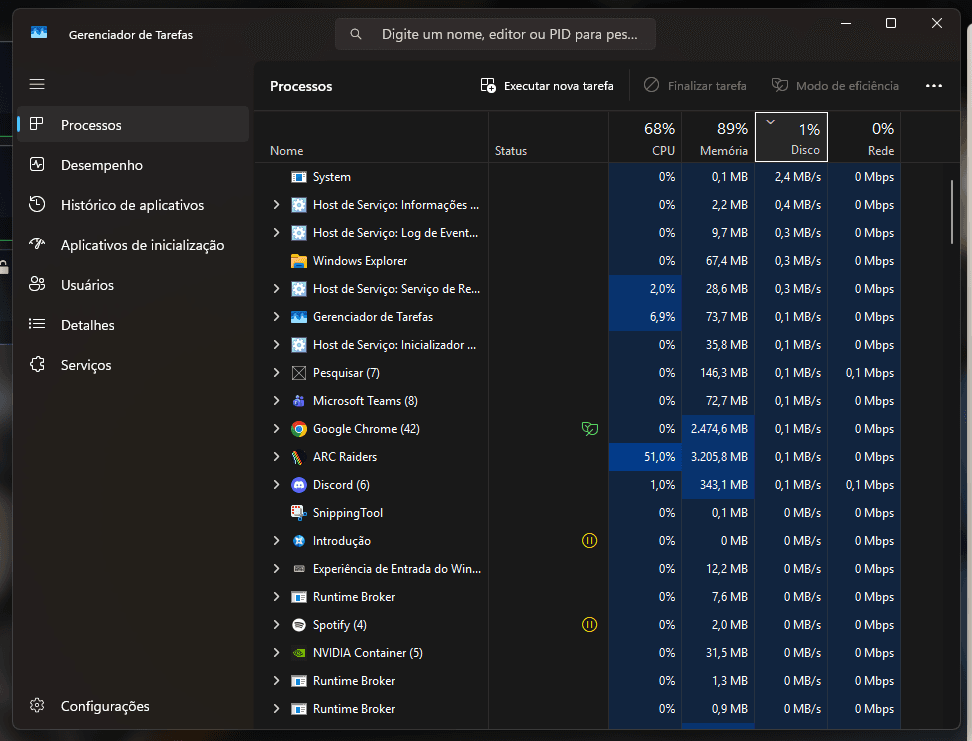972x741 pixels.
Task: Click Executar nova tarefa button
Action: [547, 86]
